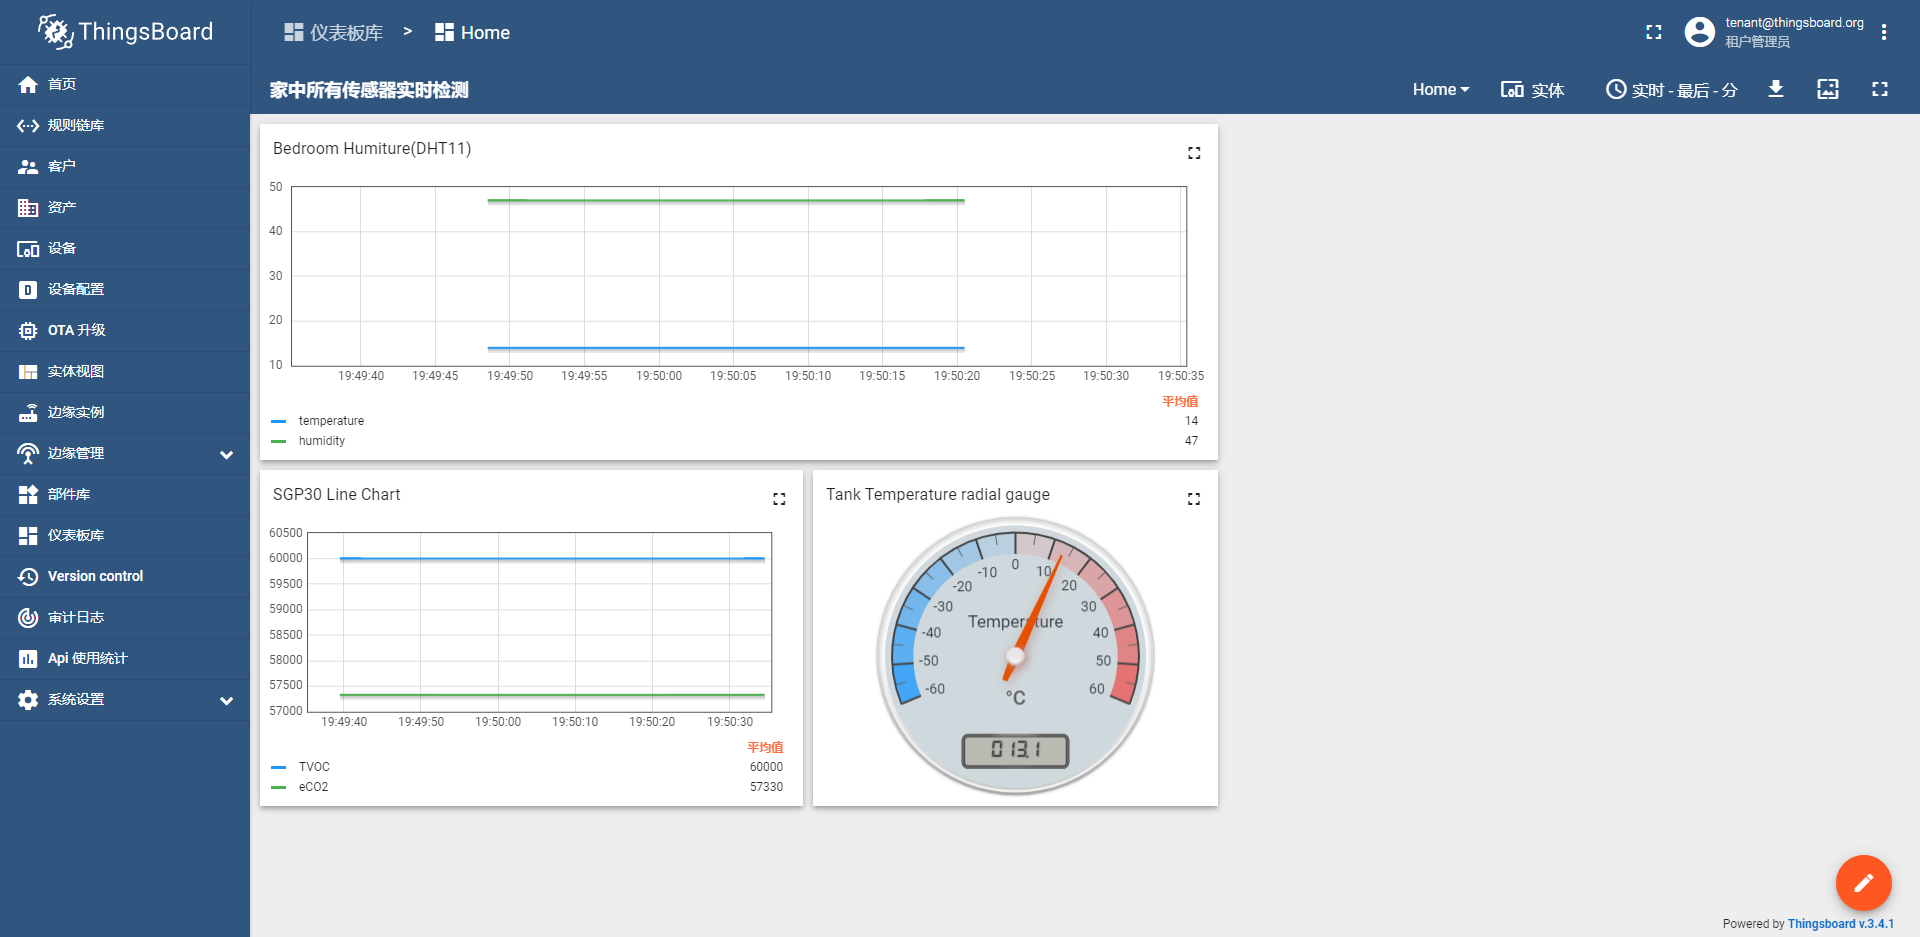Enlarge the Bedroom Humiture widget
The width and height of the screenshot is (1920, 937).
(x=1194, y=153)
